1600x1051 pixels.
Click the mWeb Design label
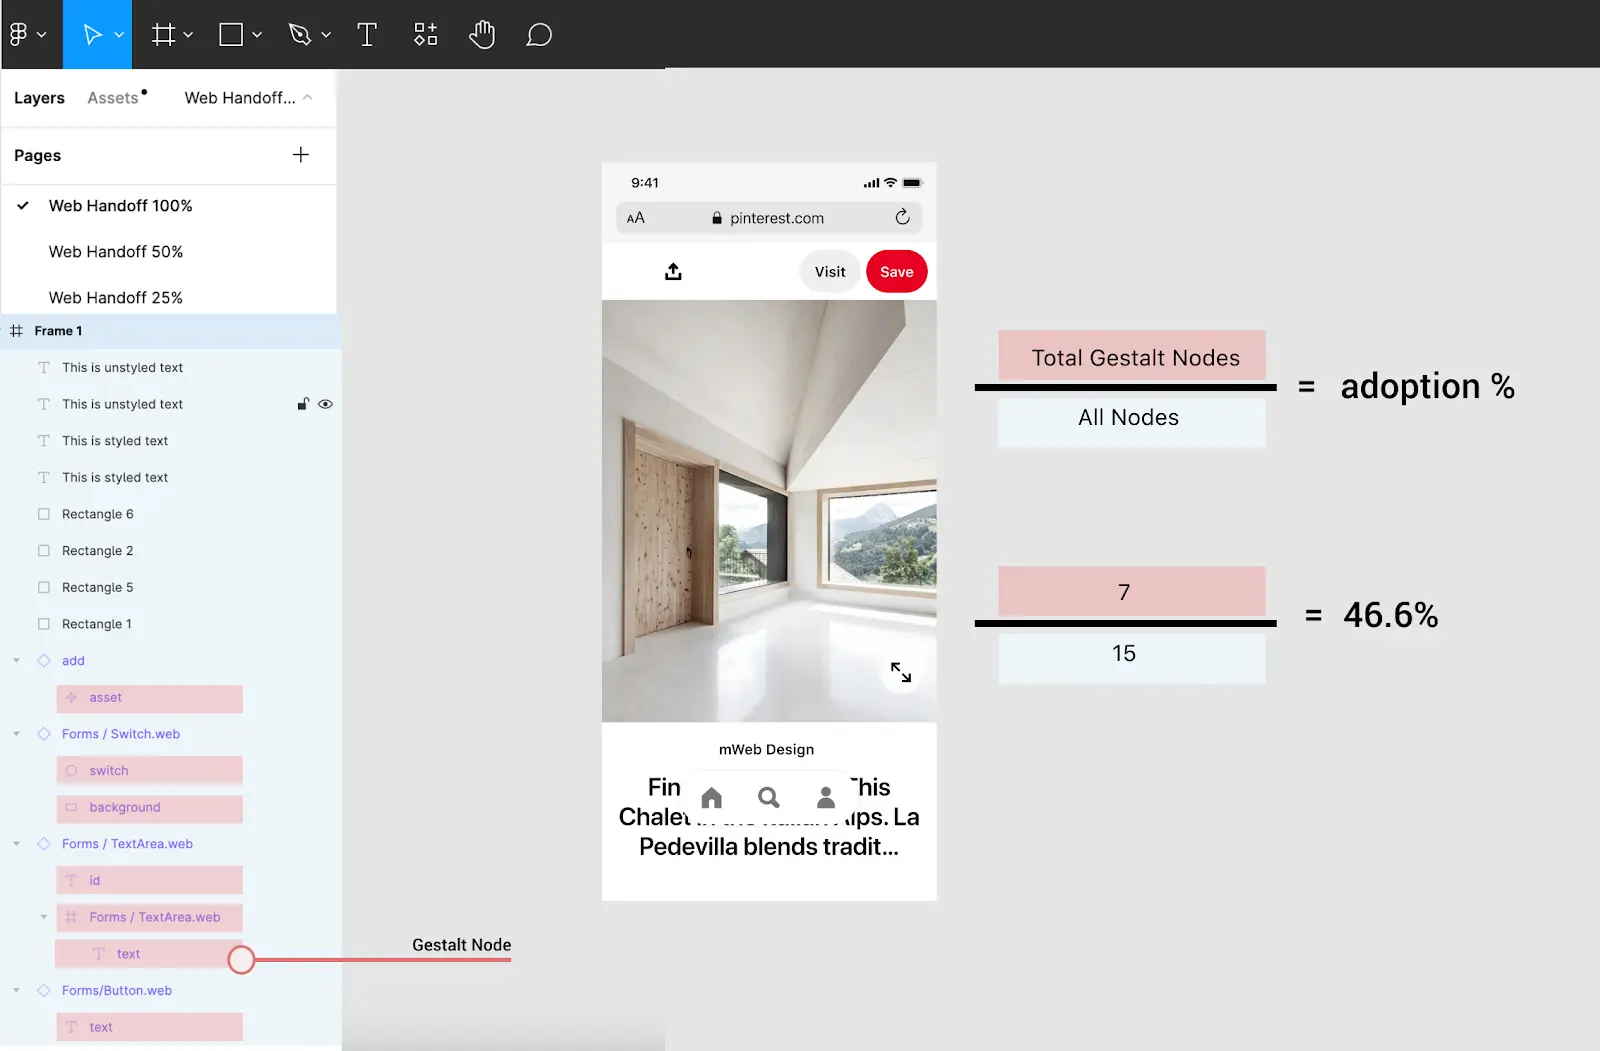(766, 749)
